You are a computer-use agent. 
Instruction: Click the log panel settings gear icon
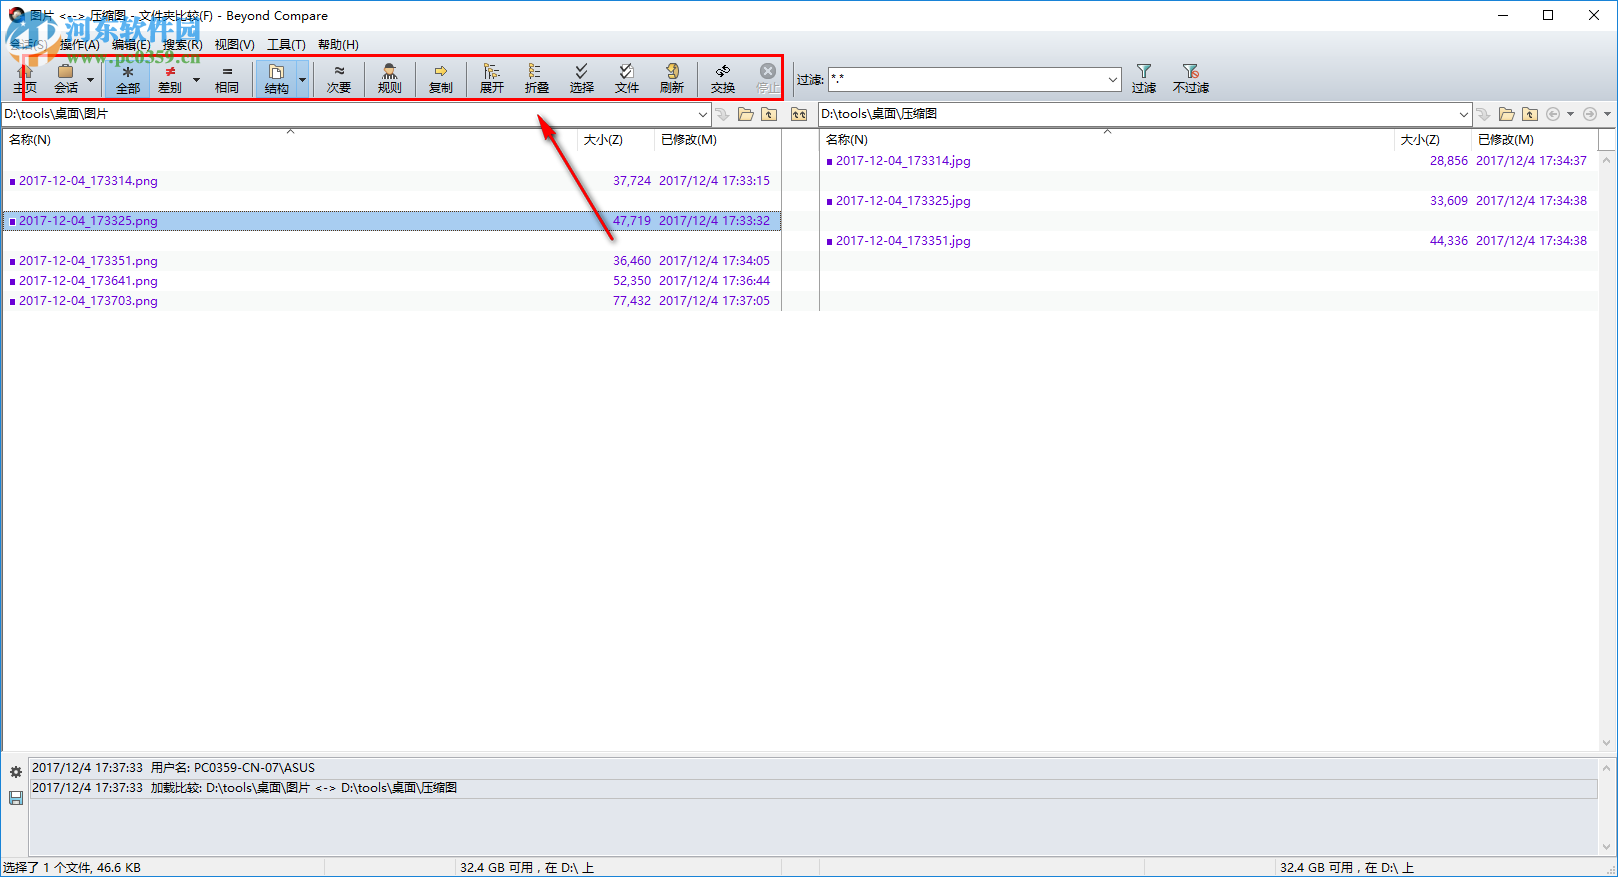[16, 772]
